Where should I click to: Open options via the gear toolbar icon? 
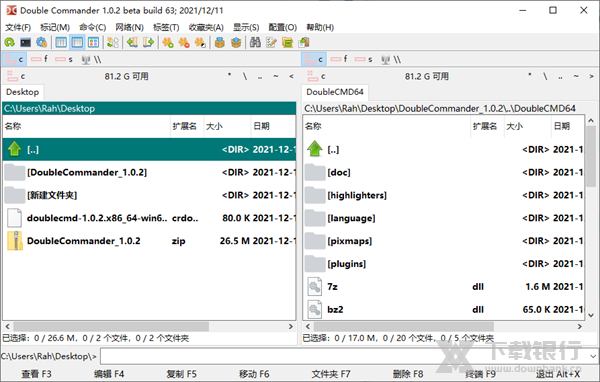coord(41,42)
